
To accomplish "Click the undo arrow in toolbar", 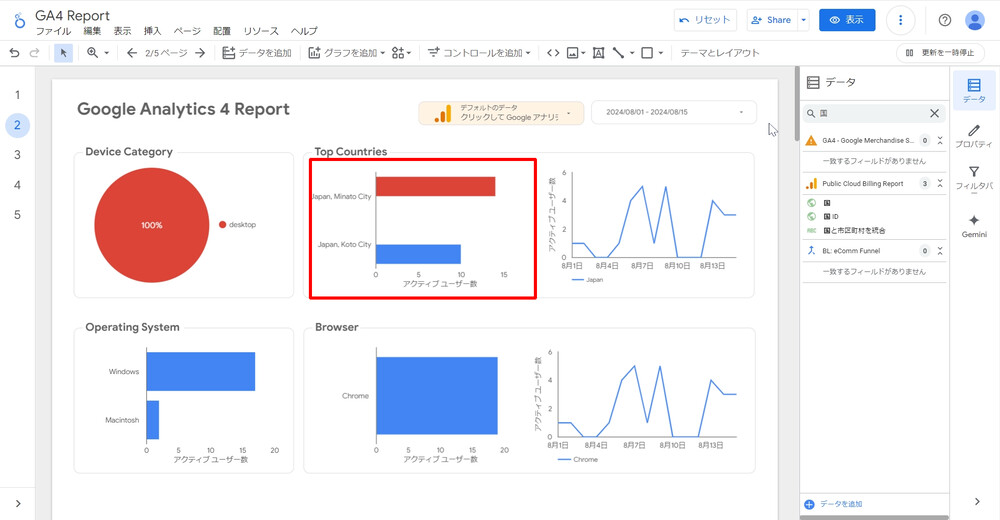I will 14,53.
